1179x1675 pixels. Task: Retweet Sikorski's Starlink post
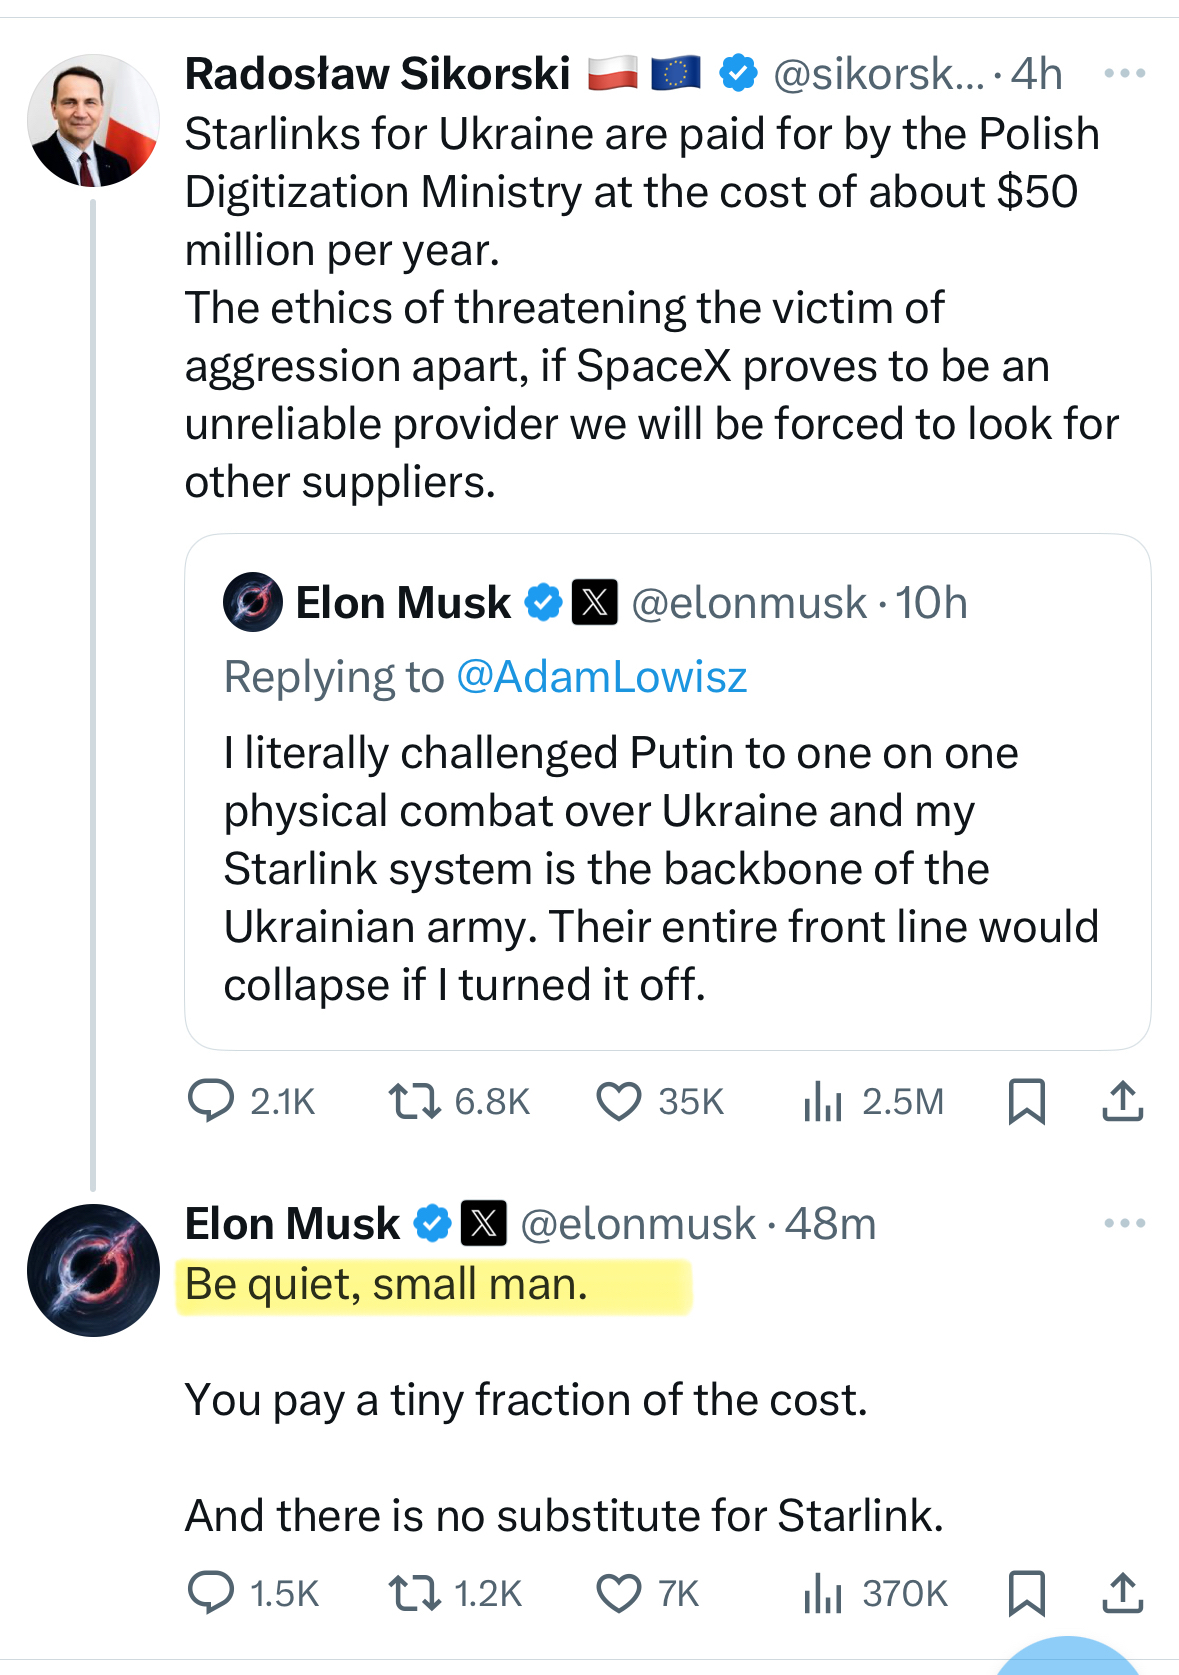point(414,1101)
